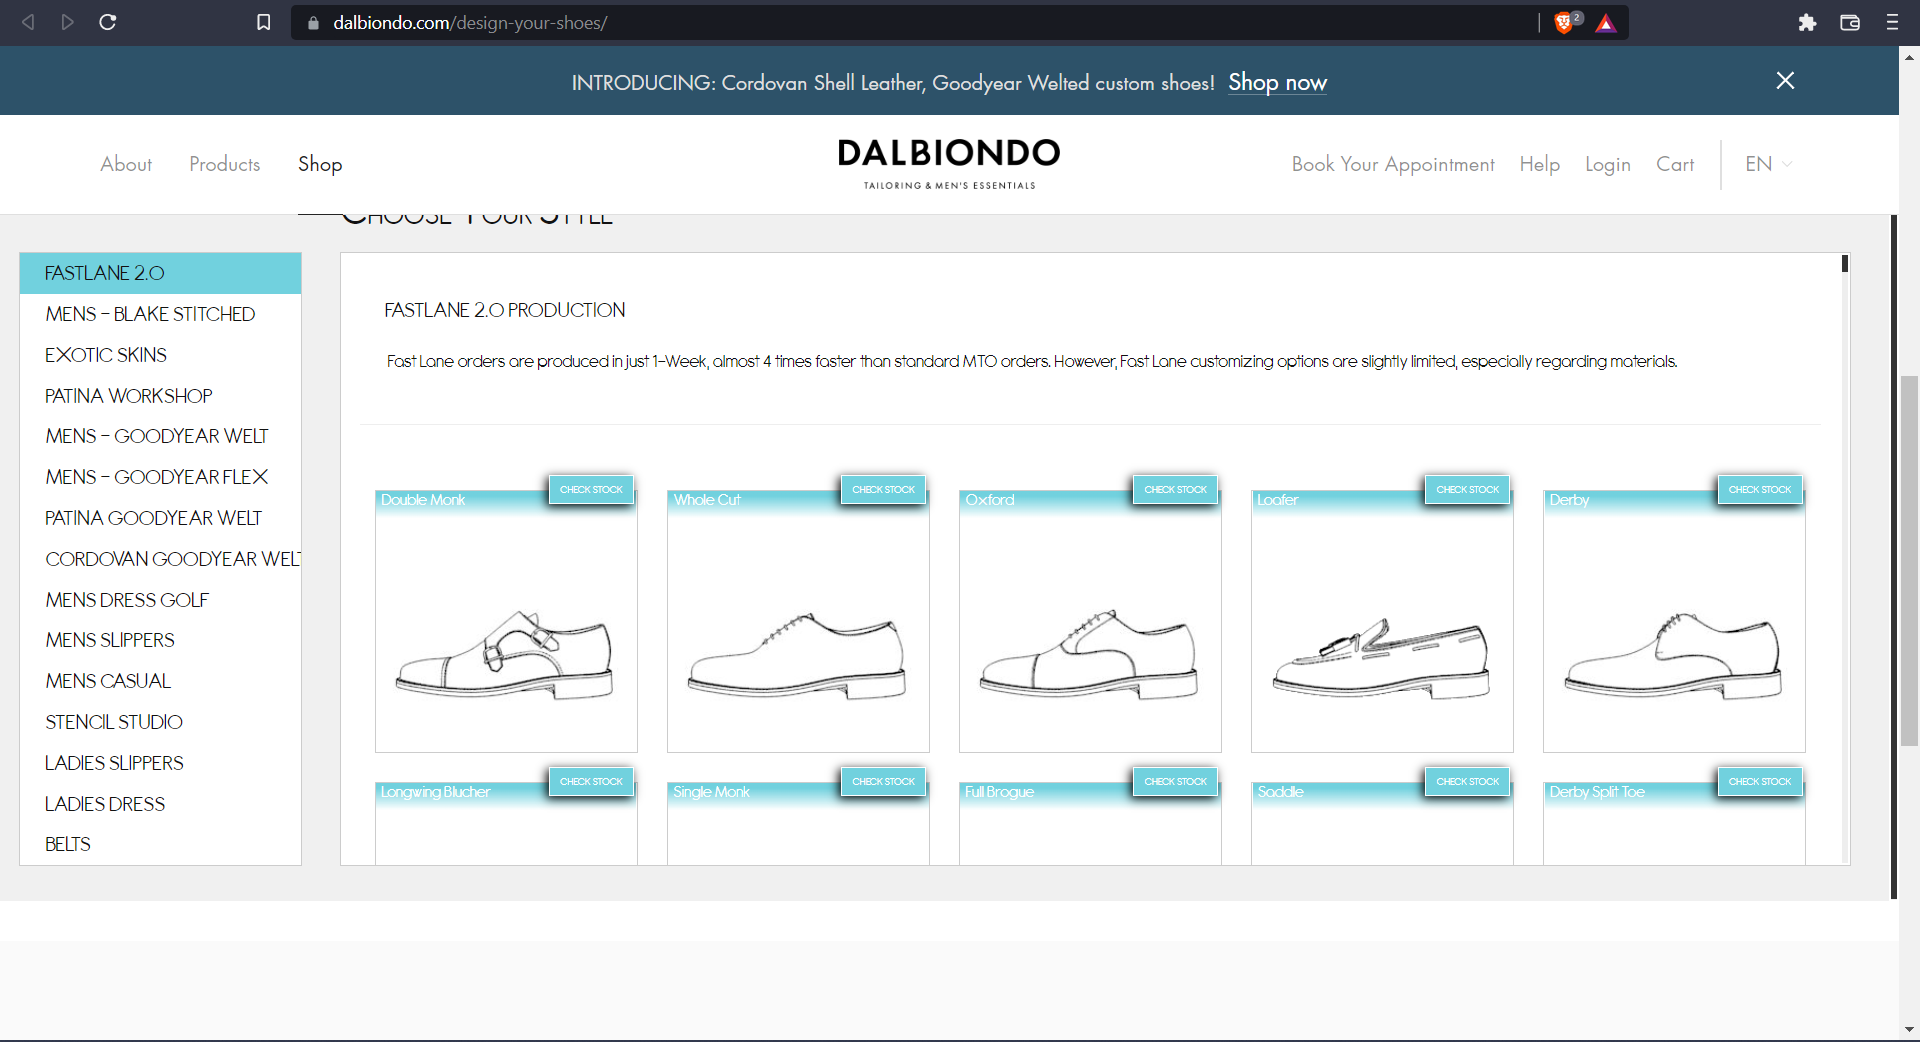Select STENCIL STUDIO category
The image size is (1920, 1042).
point(160,722)
